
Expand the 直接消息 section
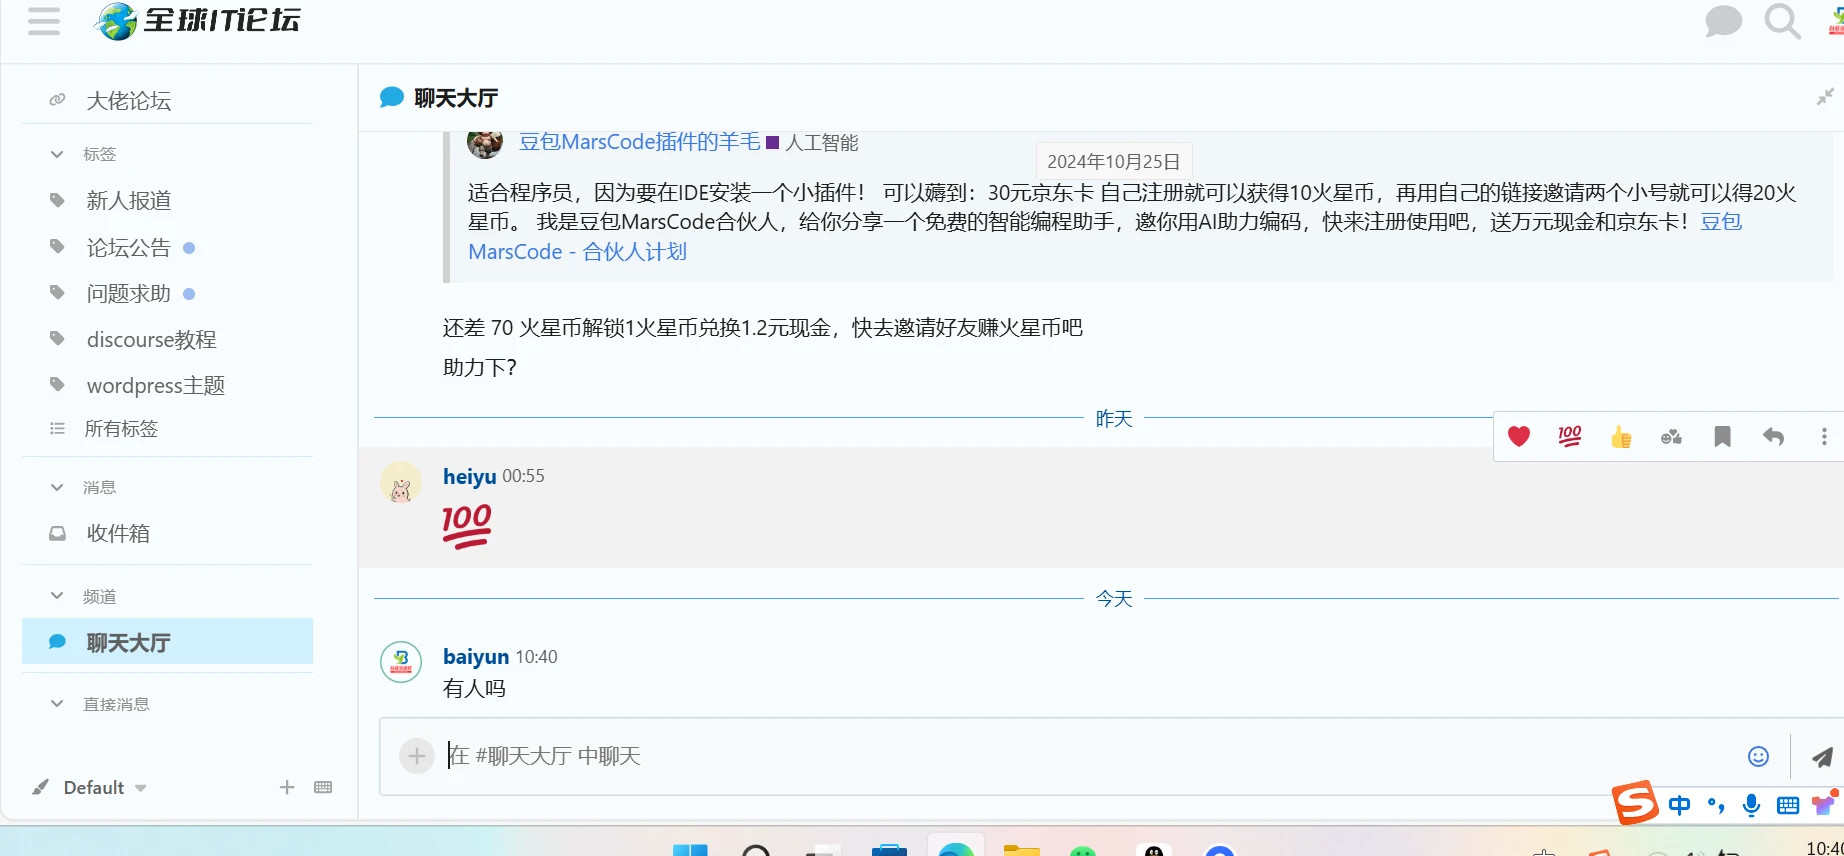click(57, 704)
